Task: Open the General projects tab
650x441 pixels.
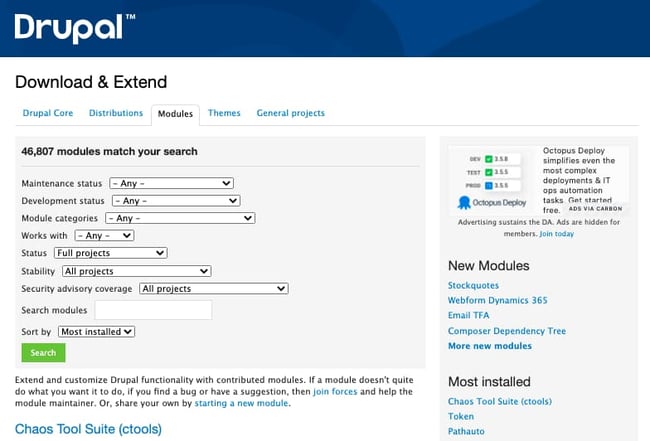Action: (291, 113)
